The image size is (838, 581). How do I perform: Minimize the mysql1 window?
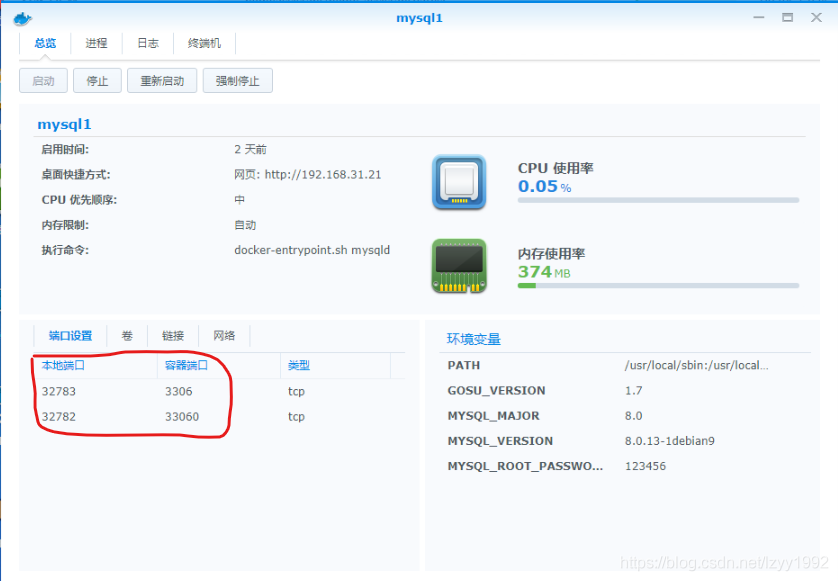pyautogui.click(x=759, y=18)
